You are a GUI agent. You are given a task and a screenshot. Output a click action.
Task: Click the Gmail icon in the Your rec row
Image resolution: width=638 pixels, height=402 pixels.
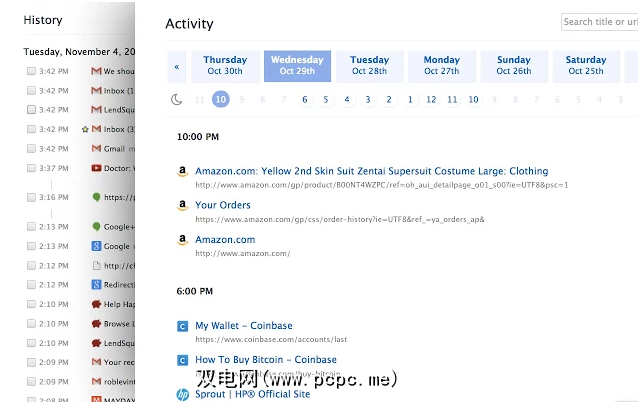point(96,362)
